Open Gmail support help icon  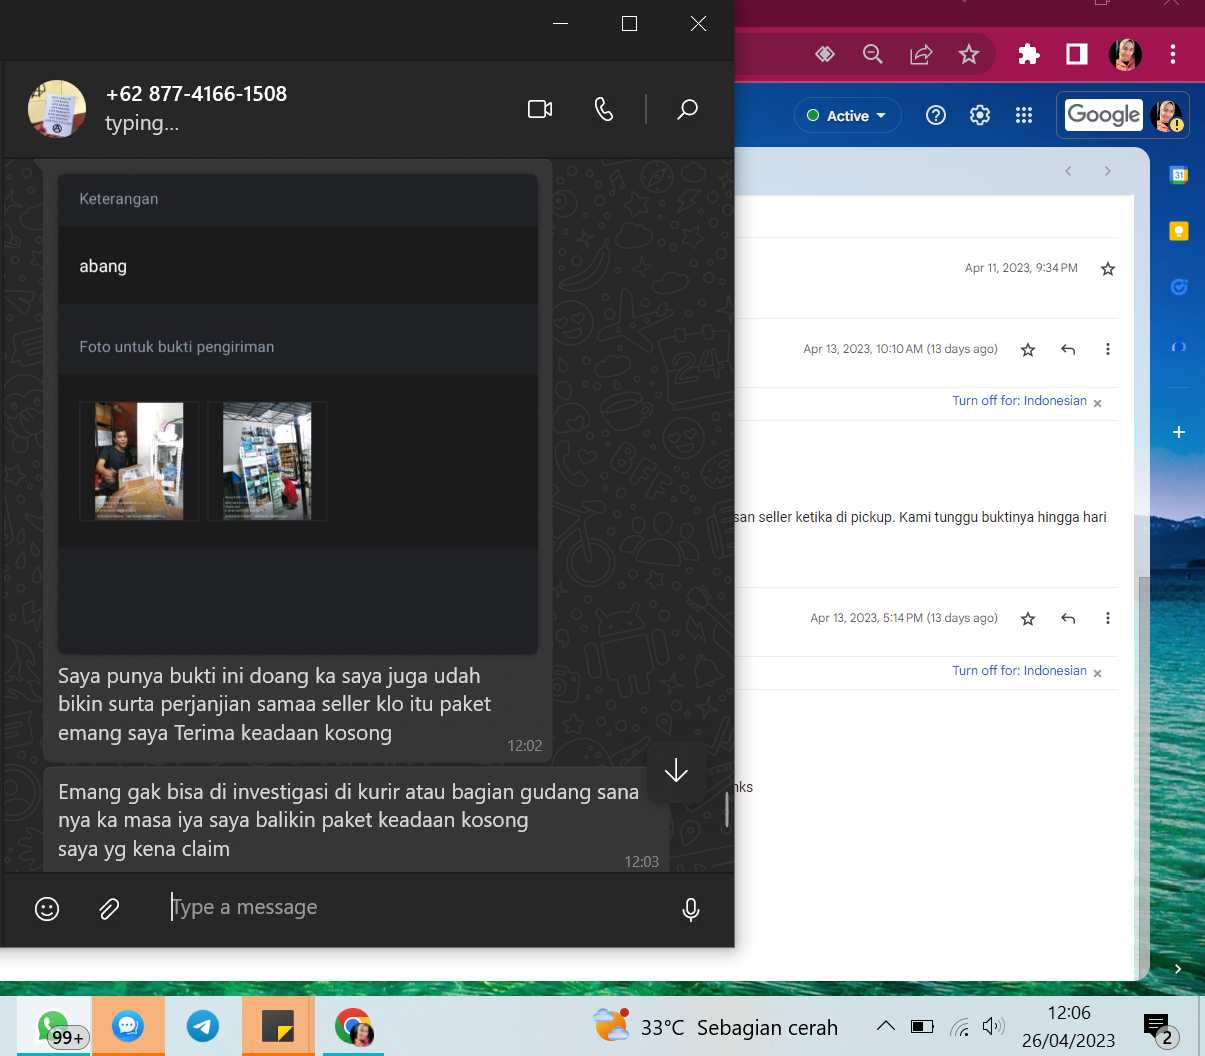coord(936,115)
